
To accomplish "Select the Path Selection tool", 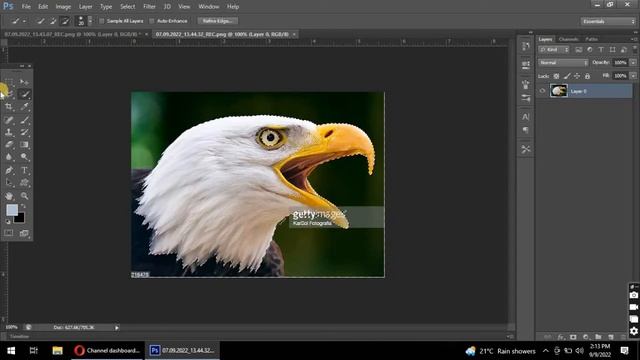I will click(x=9, y=182).
